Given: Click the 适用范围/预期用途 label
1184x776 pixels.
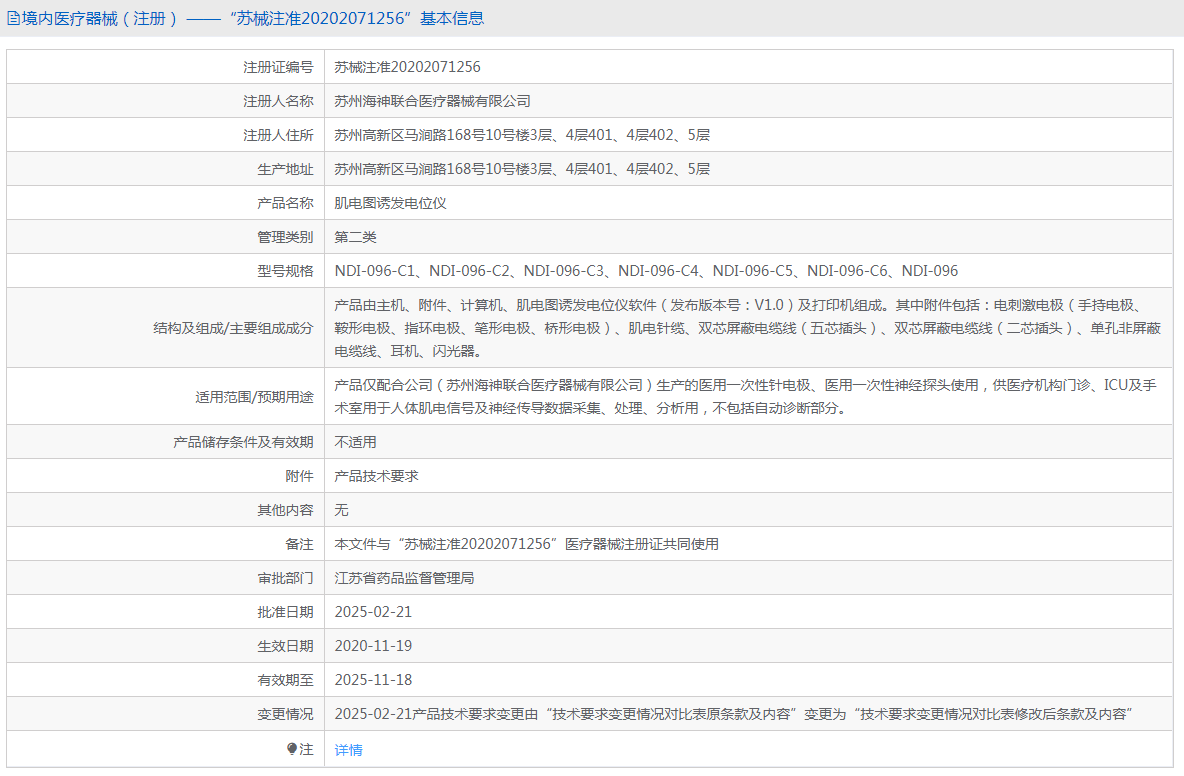Looking at the screenshot, I should (x=254, y=396).
